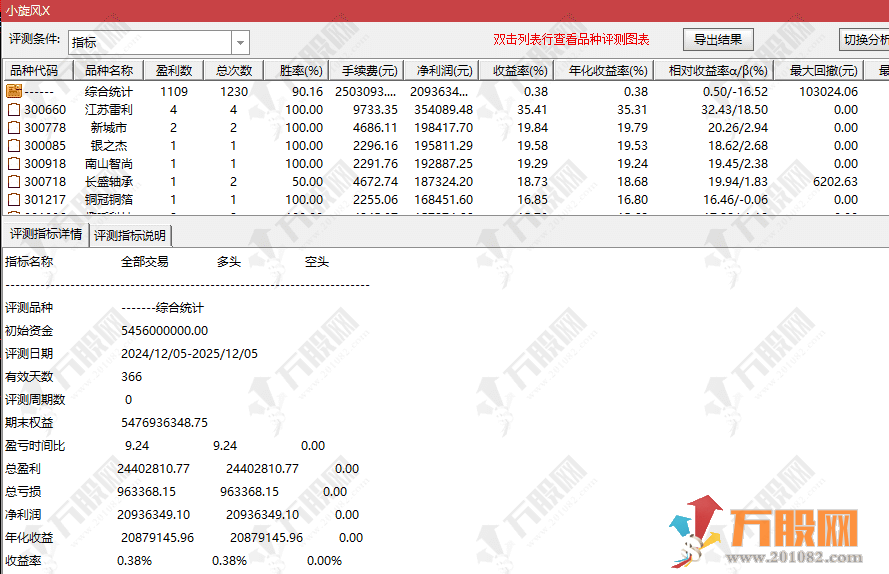Screen dimensions: 889x574
Task: Click the icon beside code 300778
Action: pos(14,128)
